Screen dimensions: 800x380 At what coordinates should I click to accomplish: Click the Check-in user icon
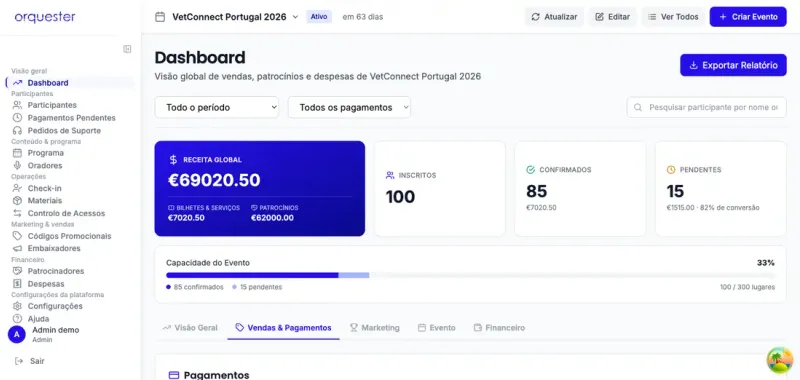click(x=17, y=188)
